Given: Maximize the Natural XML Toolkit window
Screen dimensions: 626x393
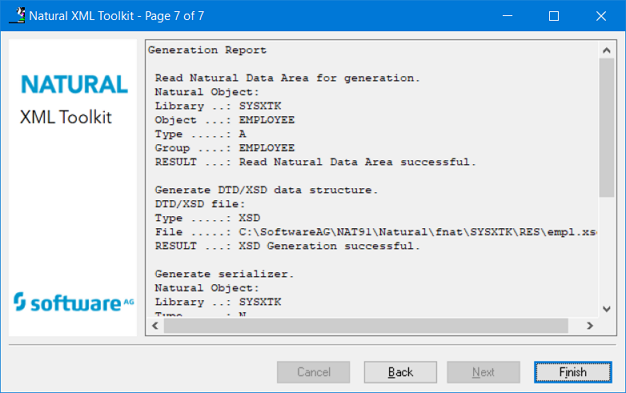Looking at the screenshot, I should tap(554, 16).
